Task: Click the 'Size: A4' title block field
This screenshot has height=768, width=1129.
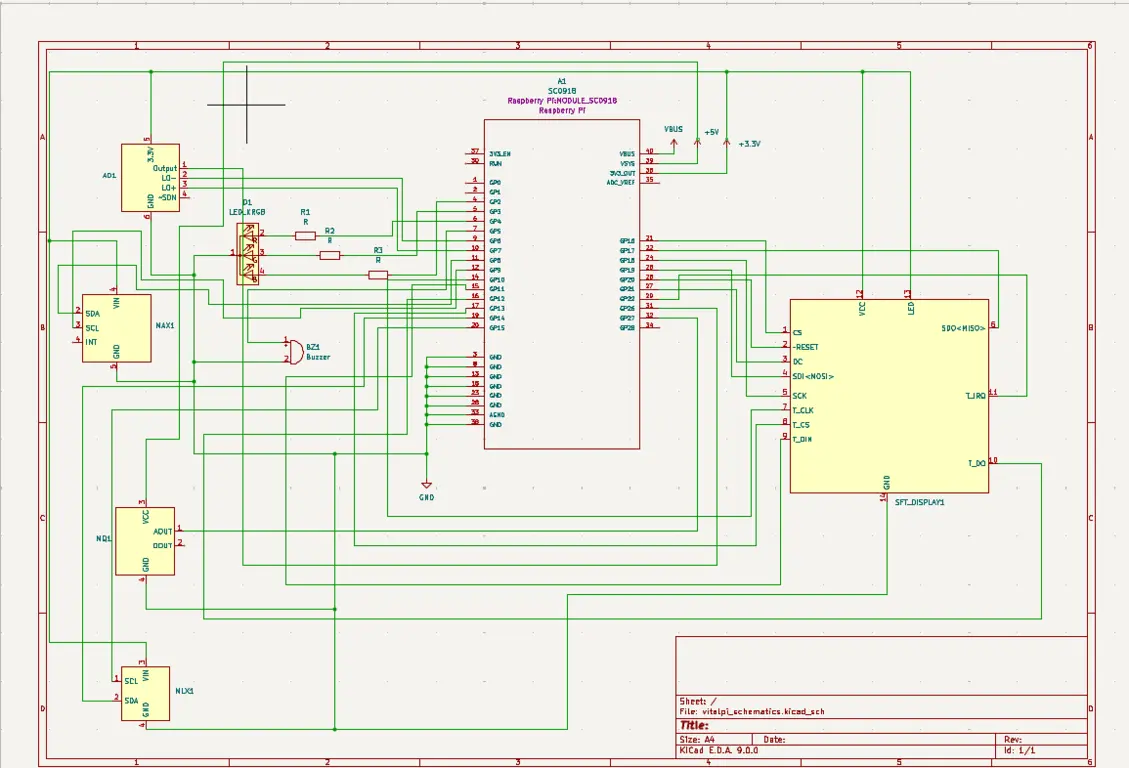Action: point(697,739)
